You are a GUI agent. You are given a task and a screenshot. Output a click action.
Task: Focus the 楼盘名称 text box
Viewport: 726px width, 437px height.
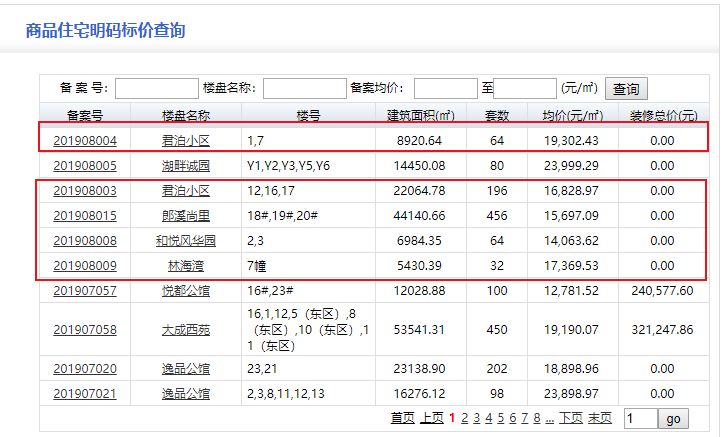[304, 88]
